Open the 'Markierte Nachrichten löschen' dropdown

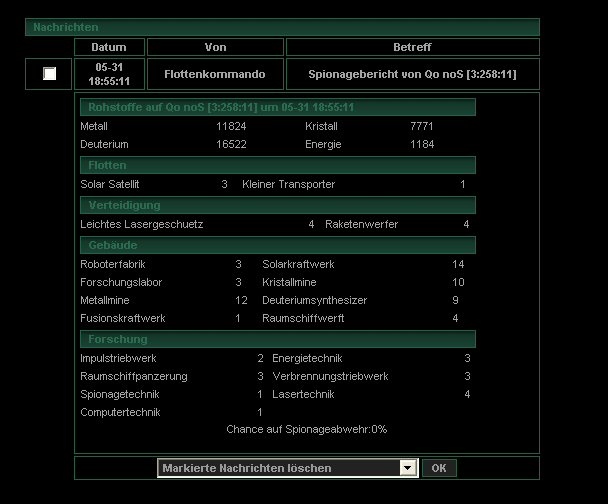288,468
